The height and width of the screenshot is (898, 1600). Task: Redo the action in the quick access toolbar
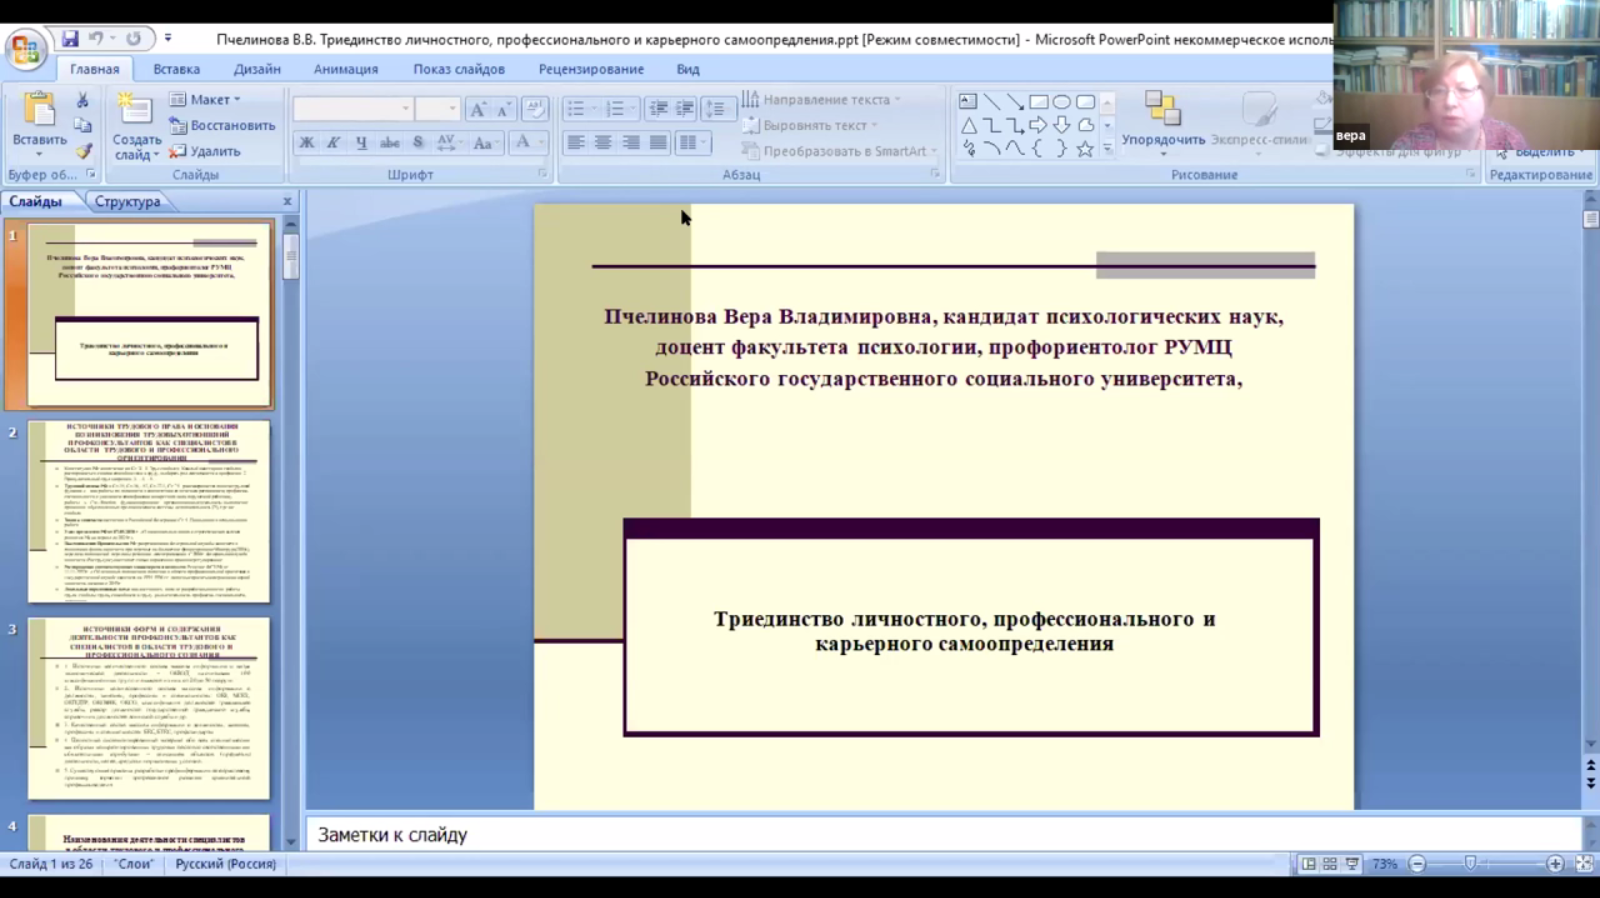(x=133, y=39)
